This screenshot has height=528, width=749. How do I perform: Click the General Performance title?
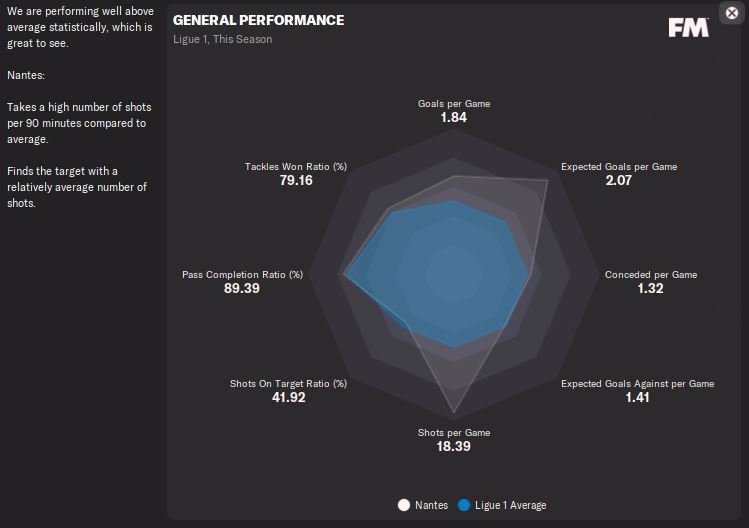pyautogui.click(x=258, y=20)
